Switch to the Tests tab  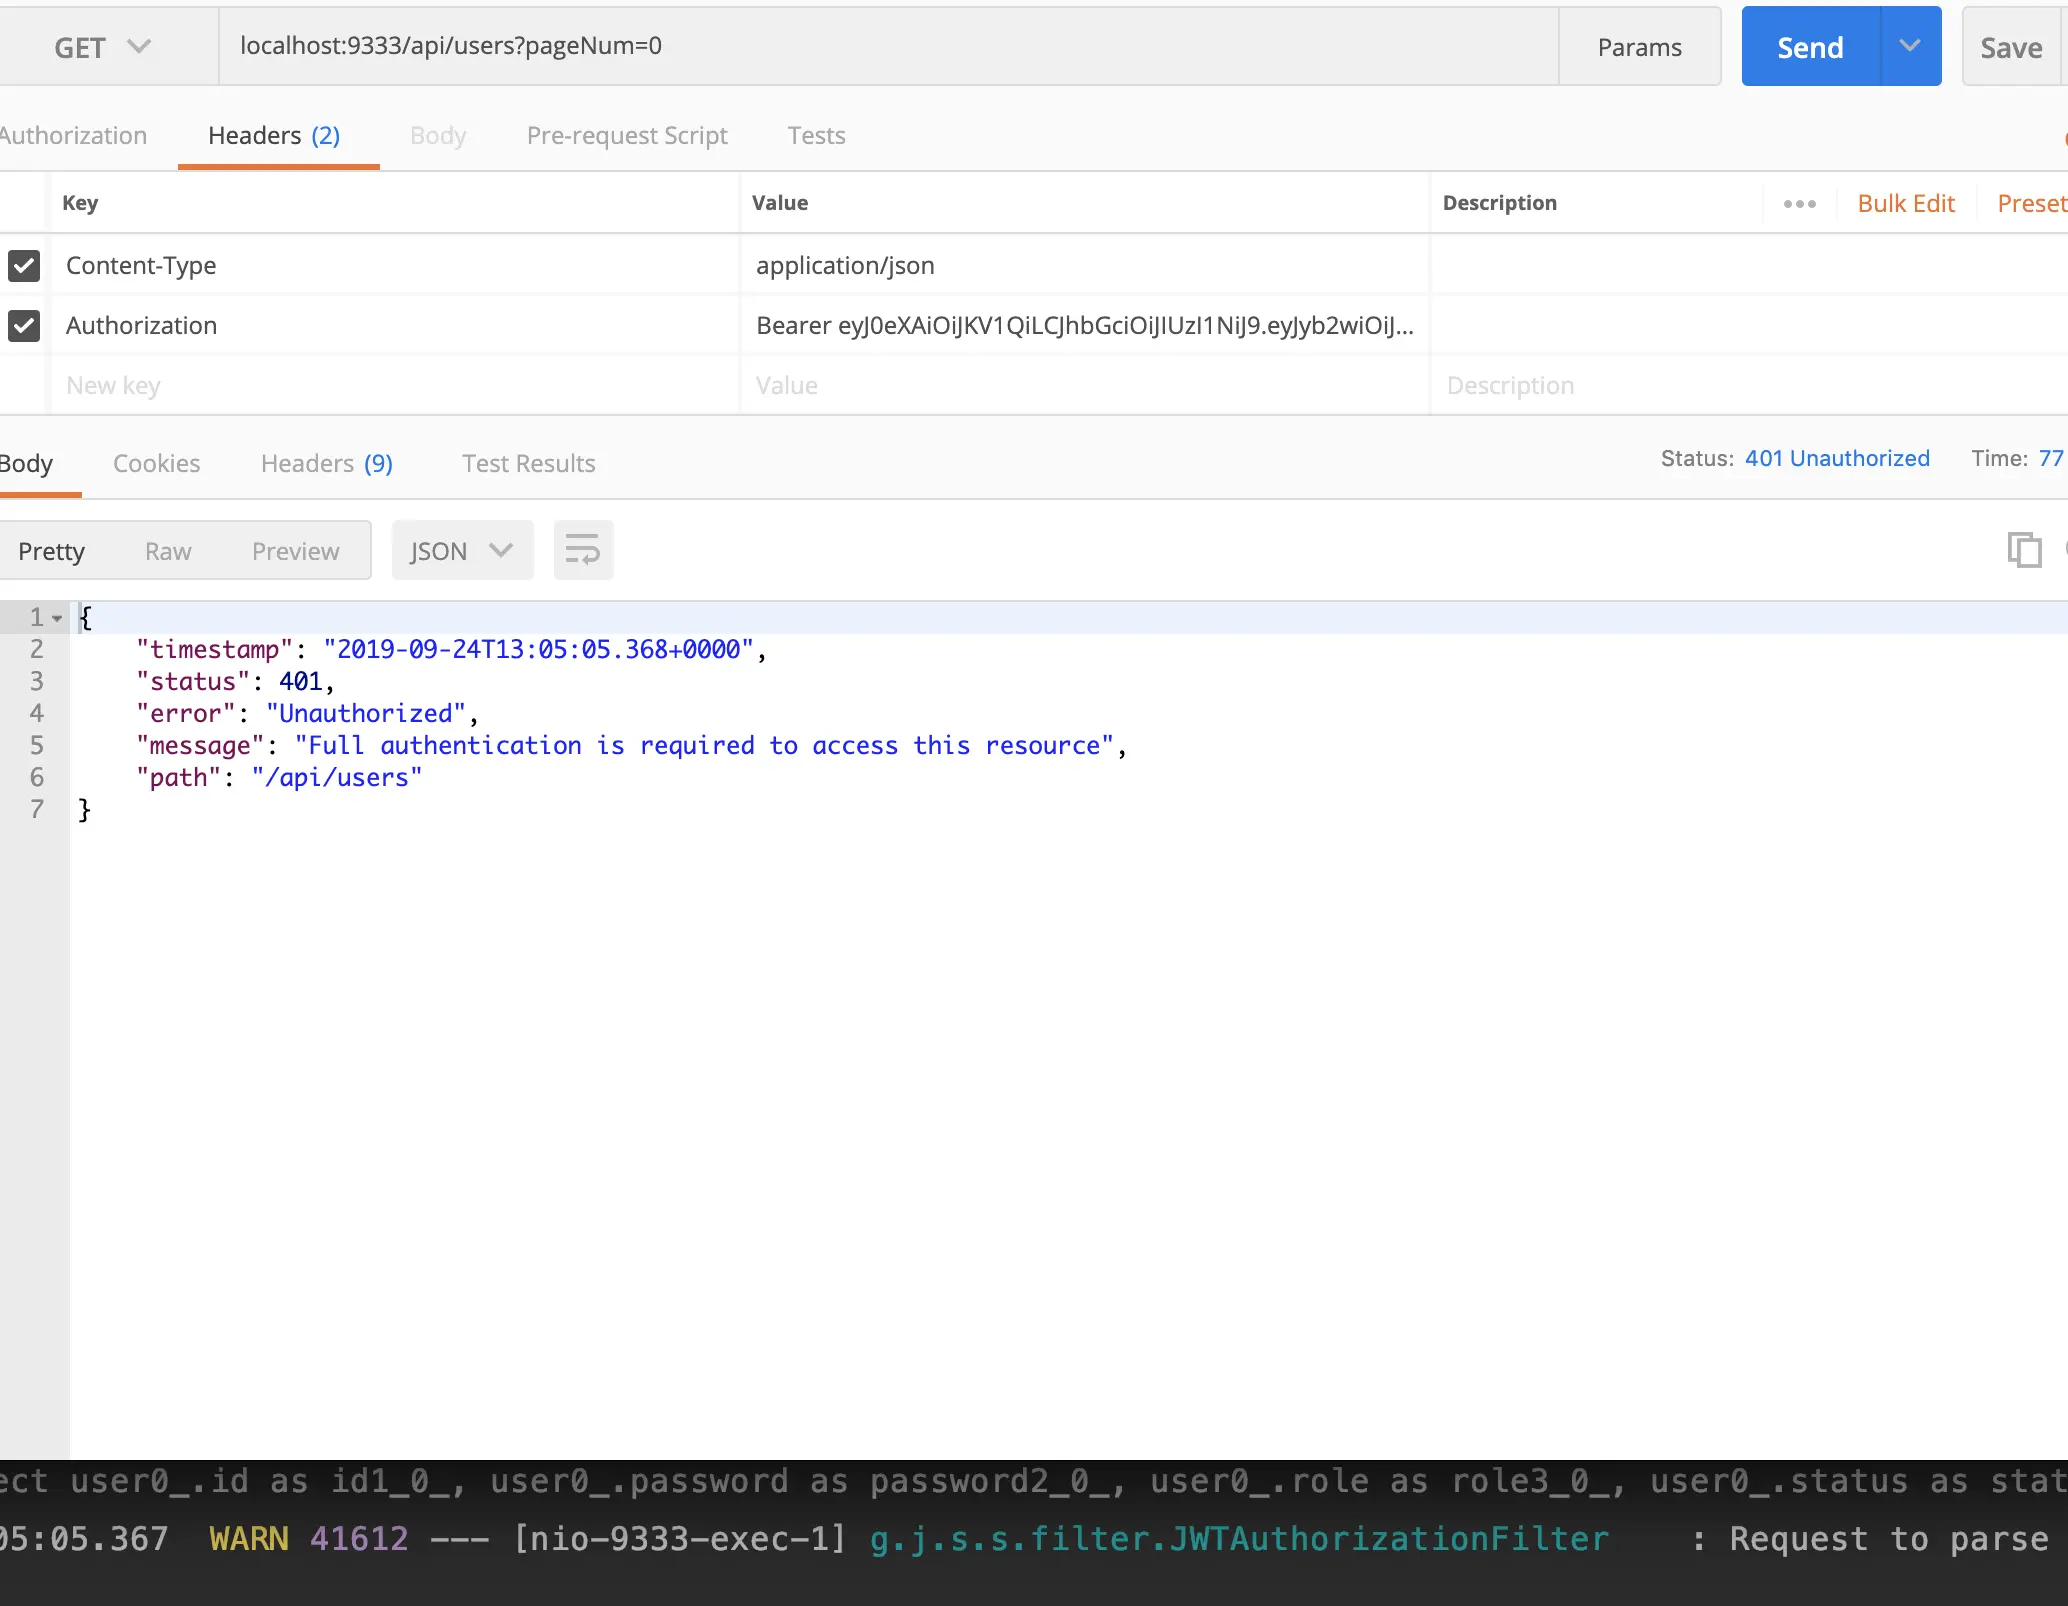pos(815,135)
